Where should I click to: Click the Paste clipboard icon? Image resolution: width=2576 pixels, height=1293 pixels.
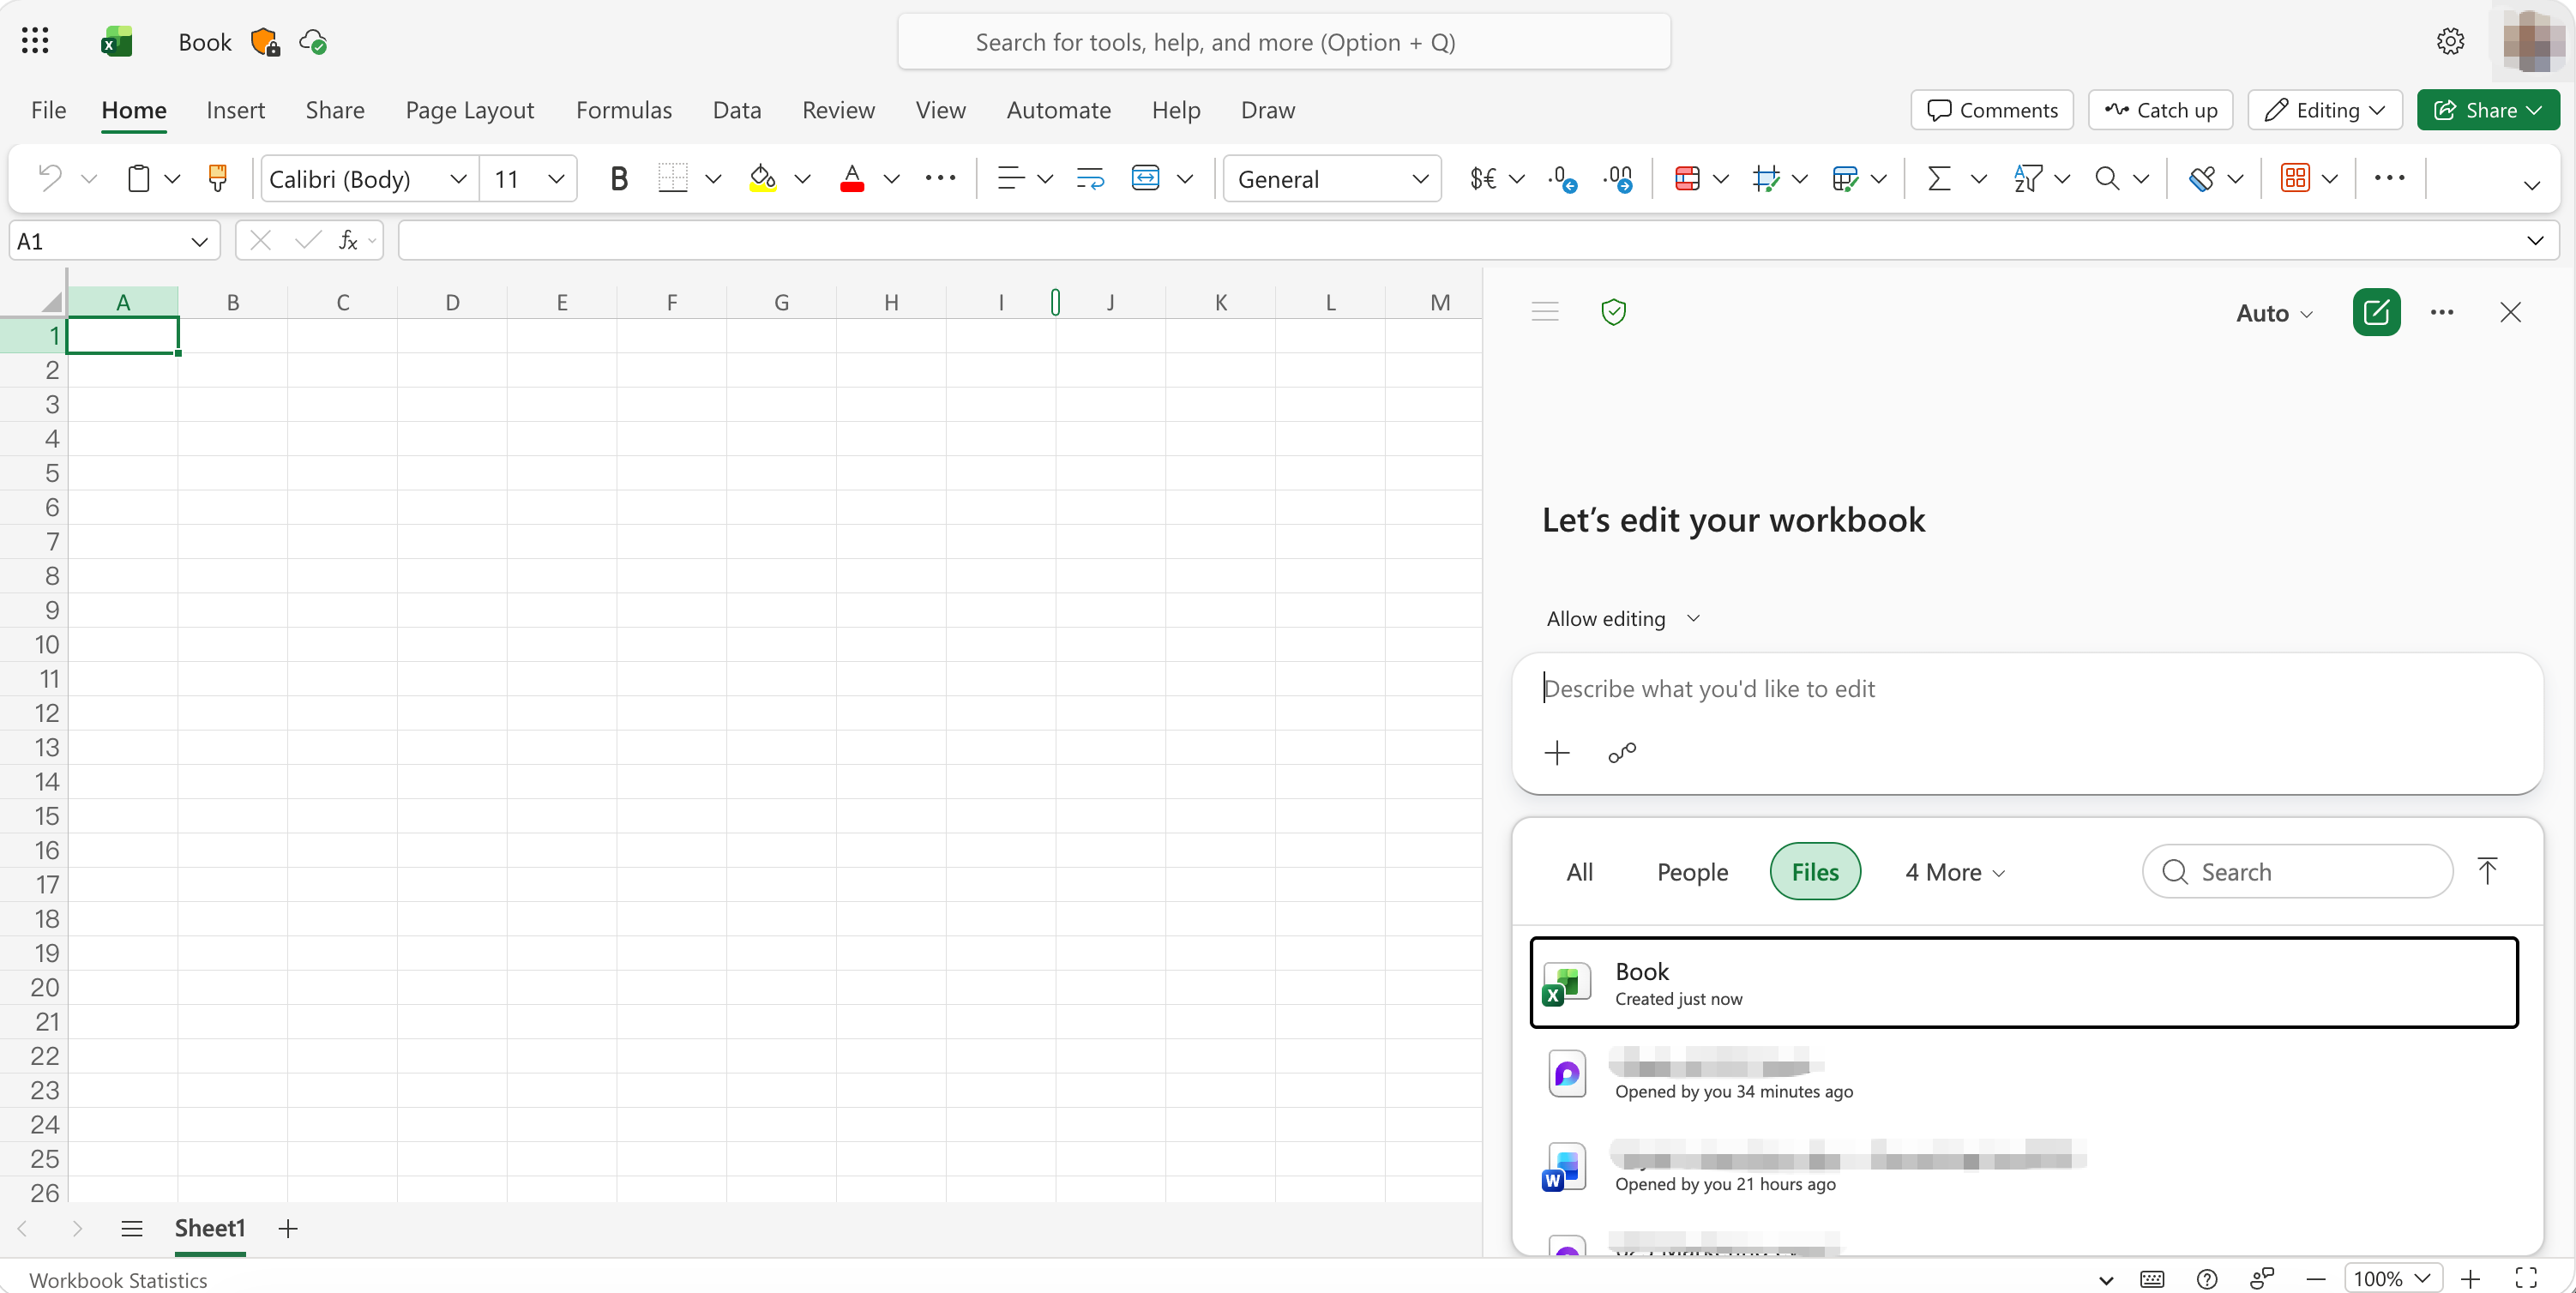click(x=139, y=179)
